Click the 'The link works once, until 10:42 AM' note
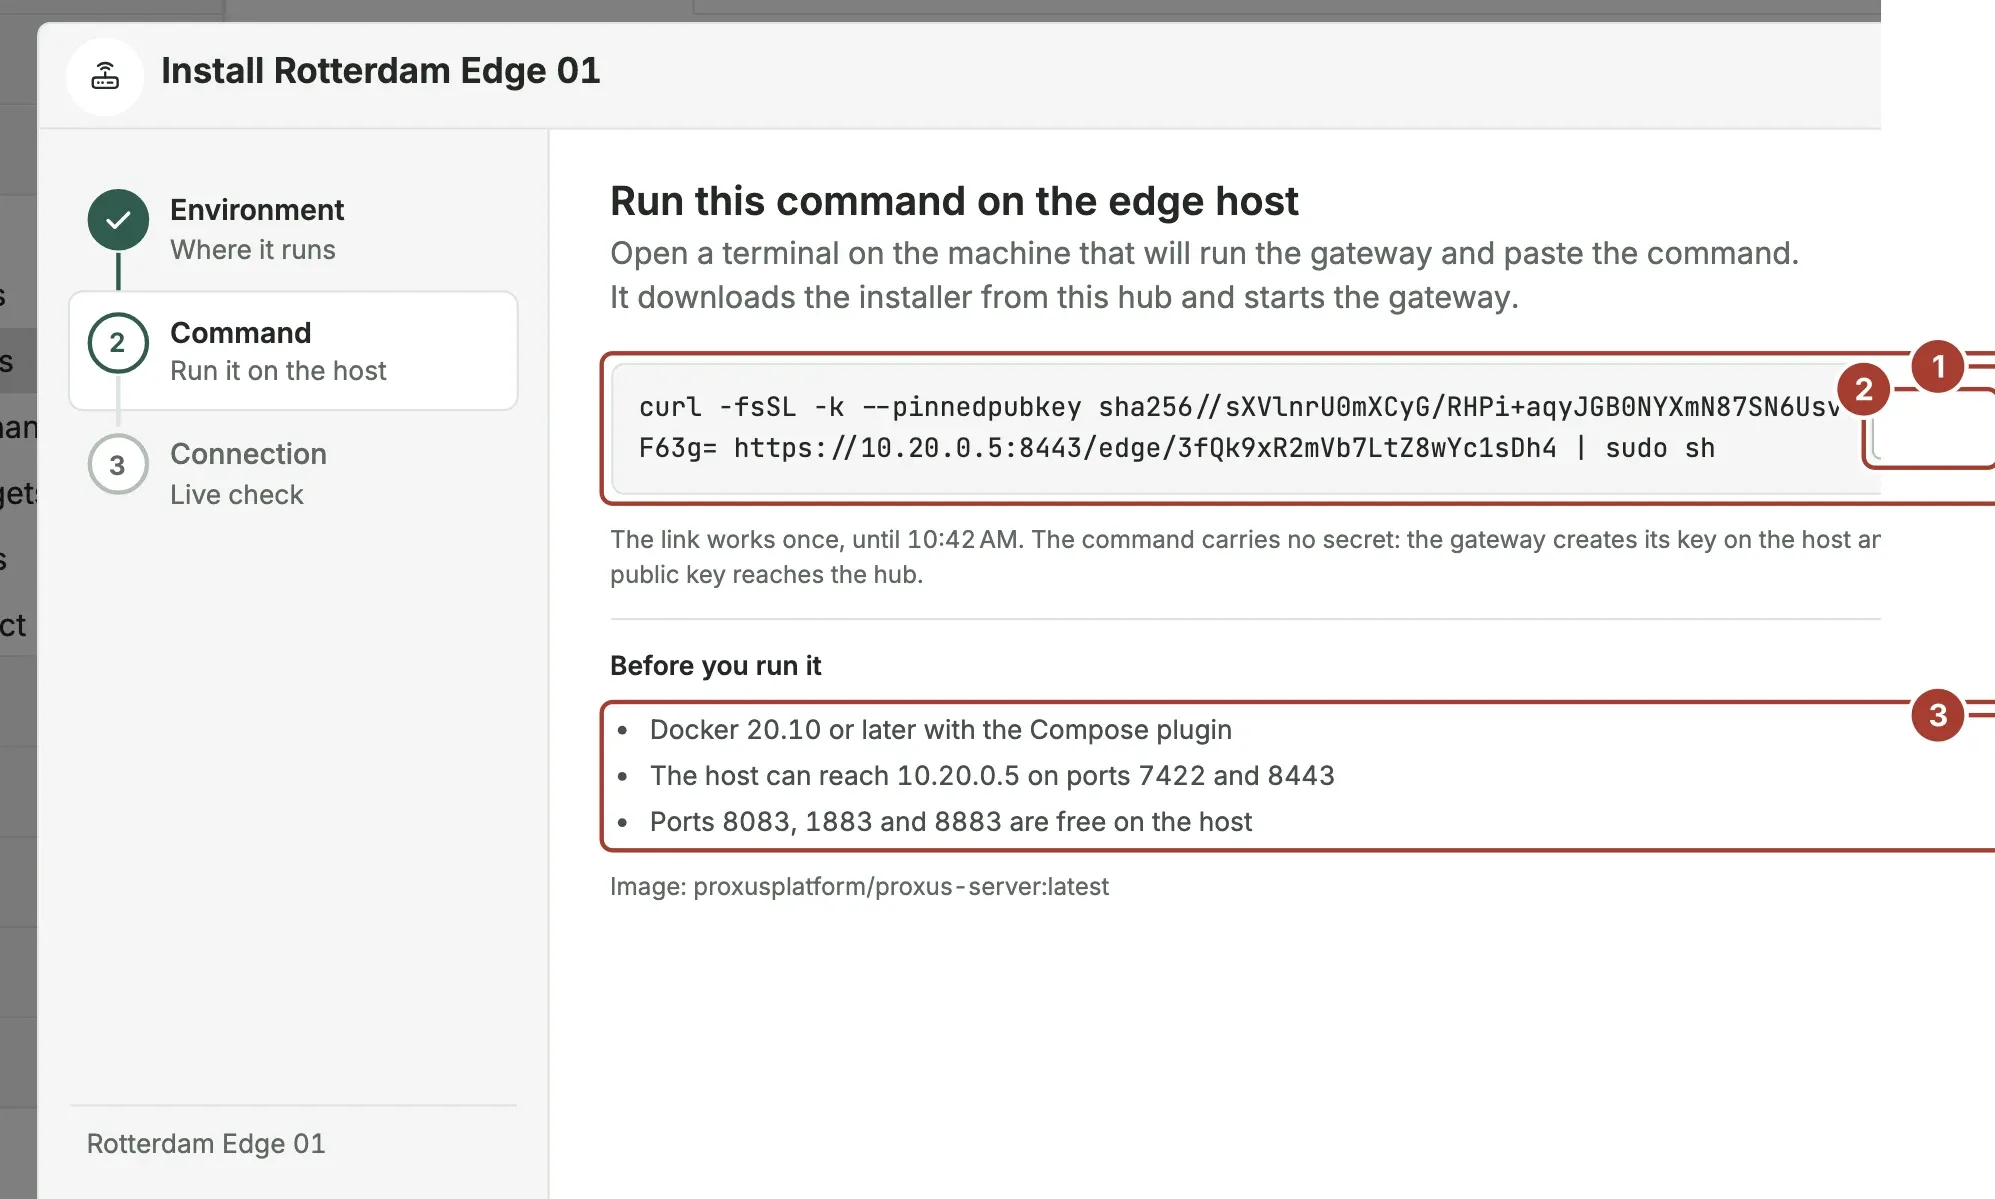This screenshot has width=1995, height=1199. [1245, 557]
